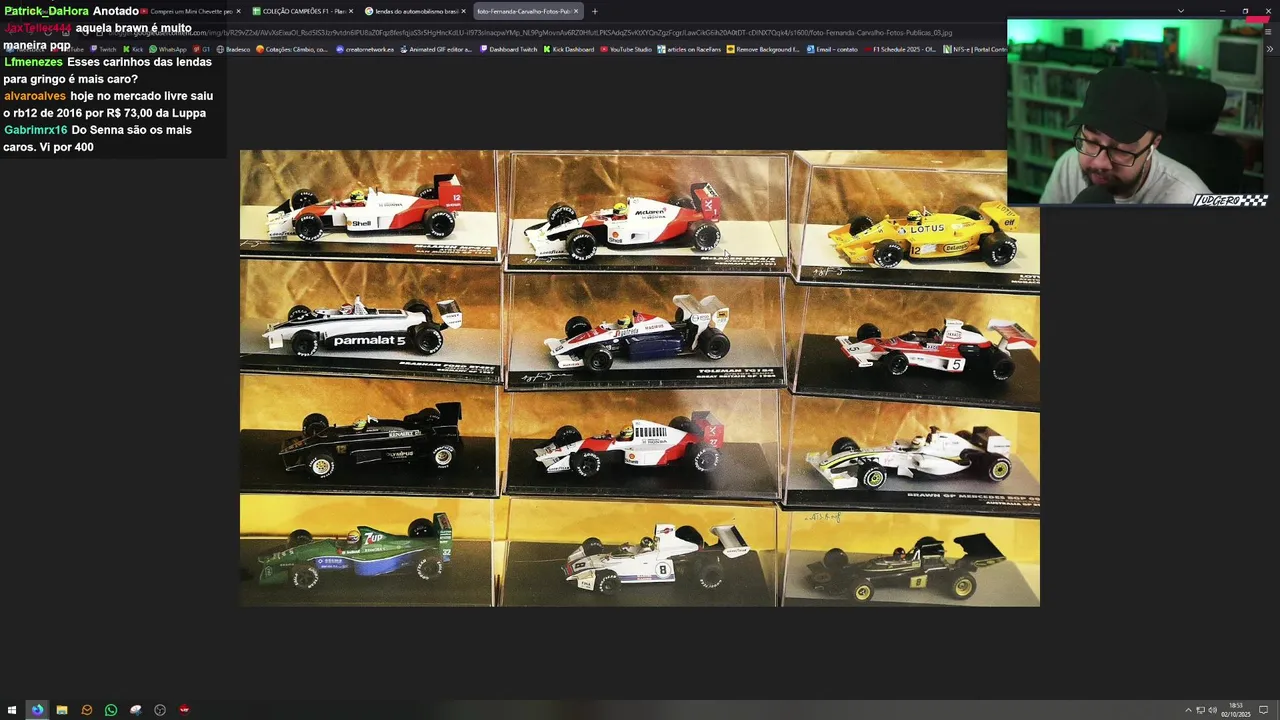Viewport: 1280px width, 720px height.
Task: Close the COLEÇÃO CAMPEÕES F1 tab
Action: [x=352, y=11]
